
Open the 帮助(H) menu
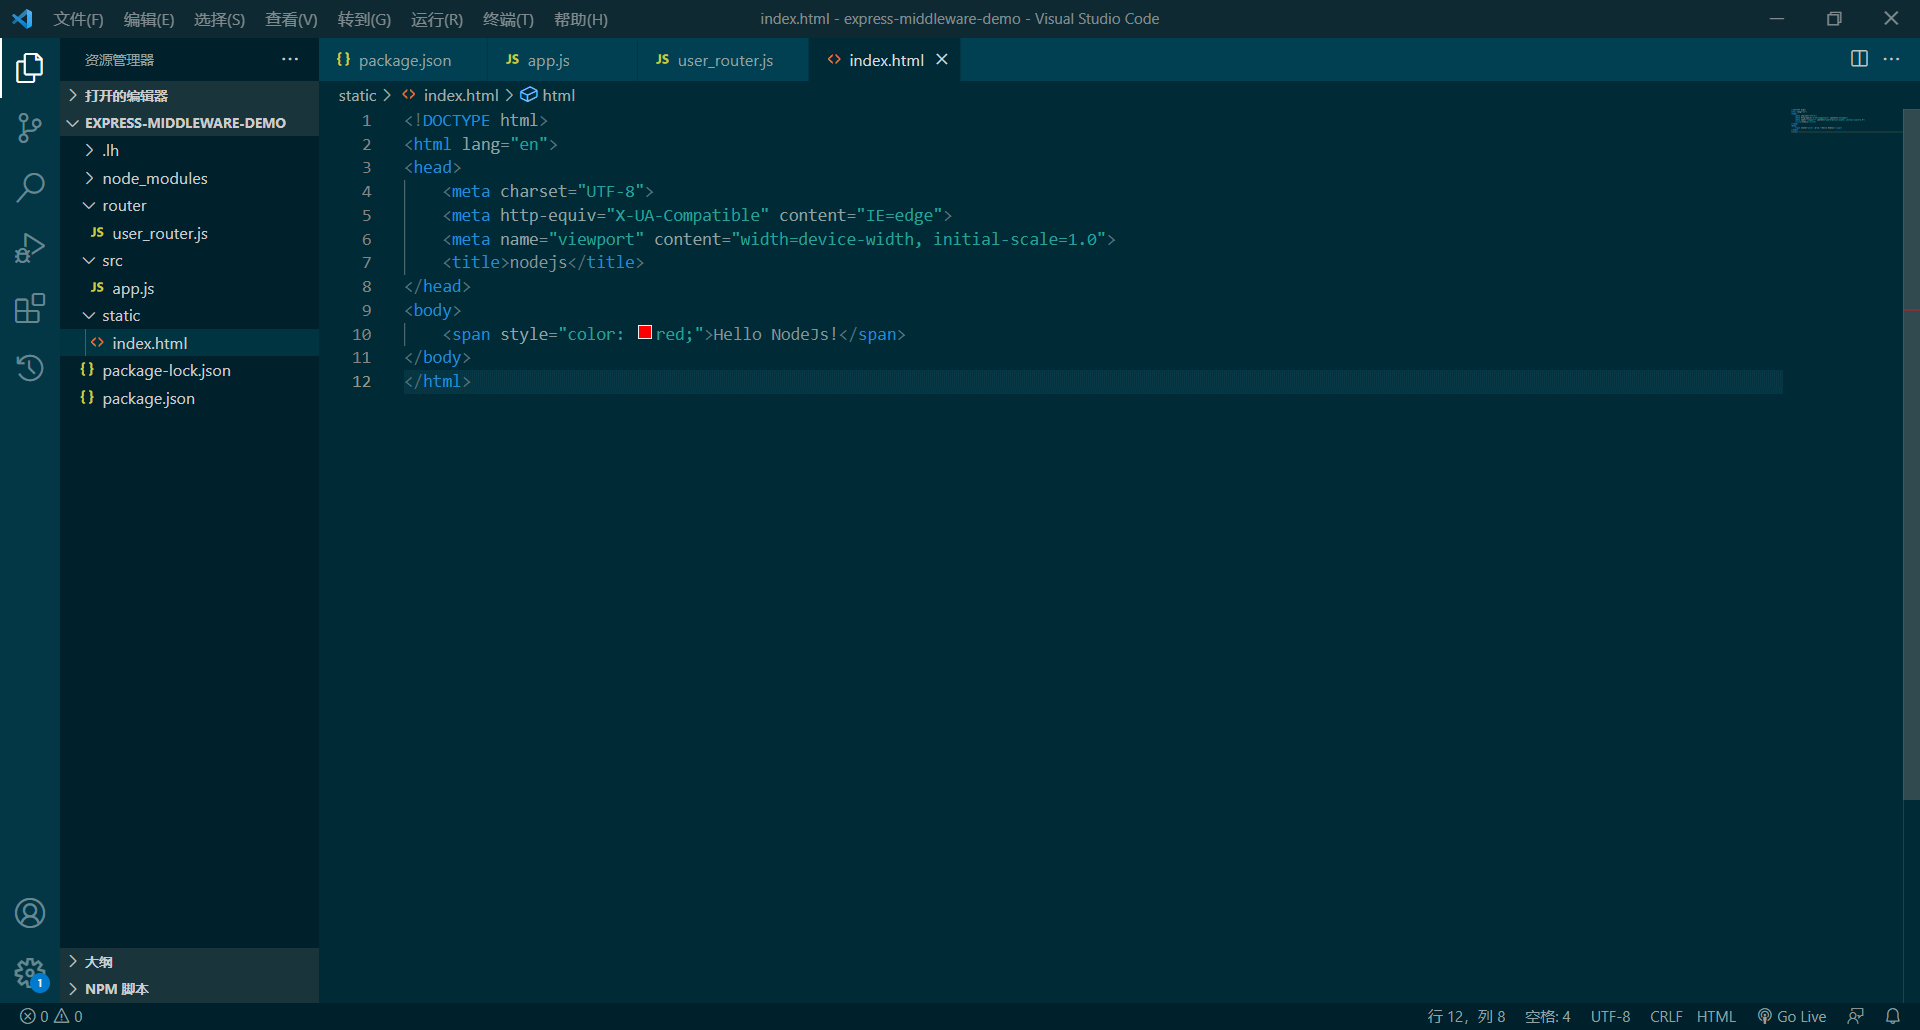coord(581,19)
